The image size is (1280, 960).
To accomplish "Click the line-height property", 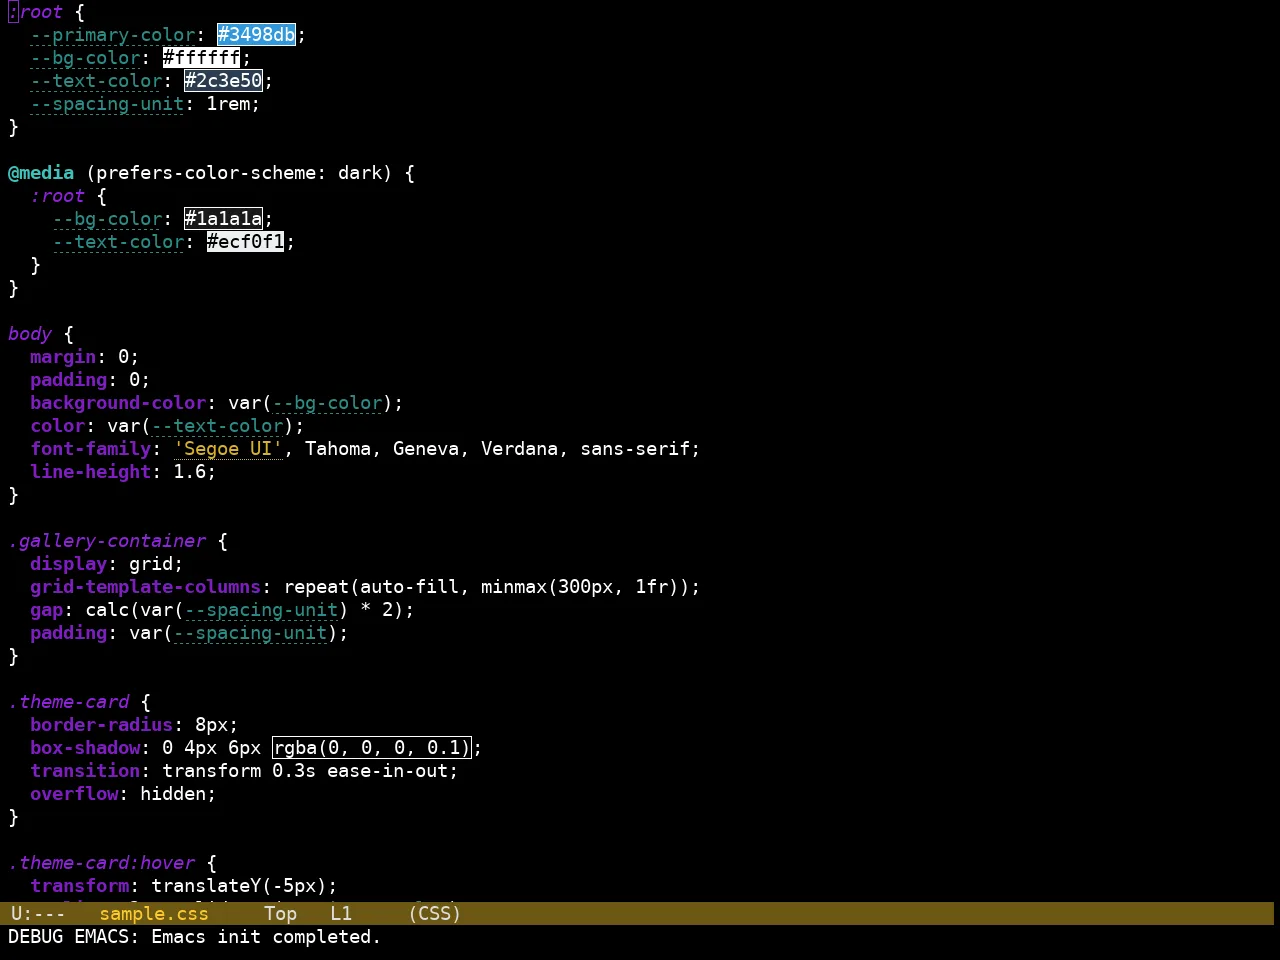I will tap(90, 472).
